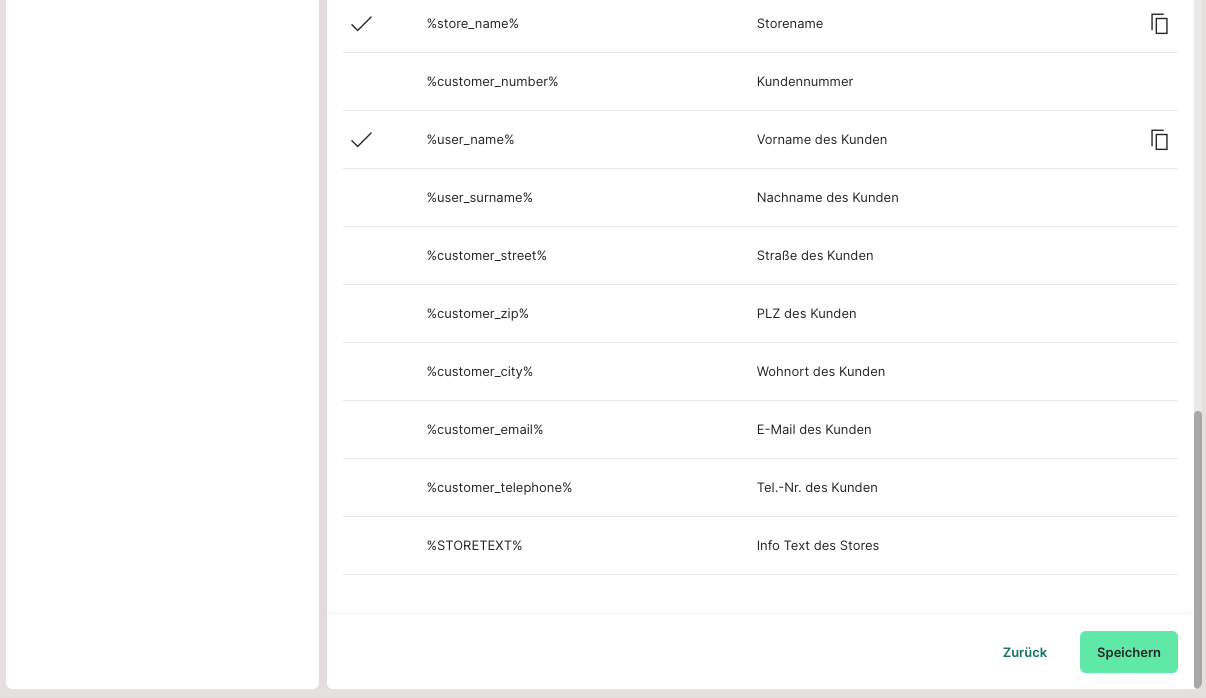Click the %customer_city% row
The height and width of the screenshot is (698, 1206).
479,372
